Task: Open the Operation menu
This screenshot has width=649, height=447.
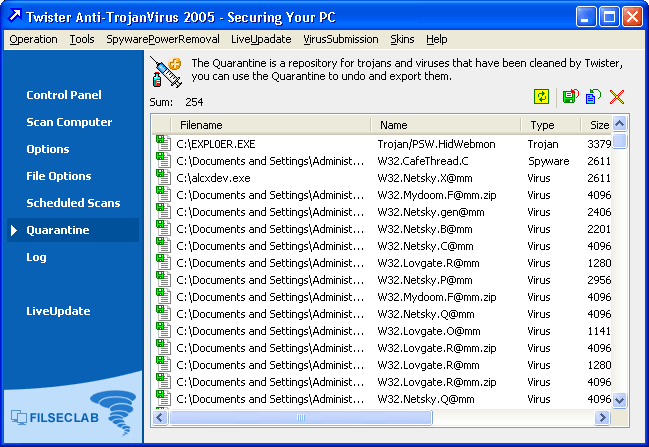Action: [x=33, y=39]
